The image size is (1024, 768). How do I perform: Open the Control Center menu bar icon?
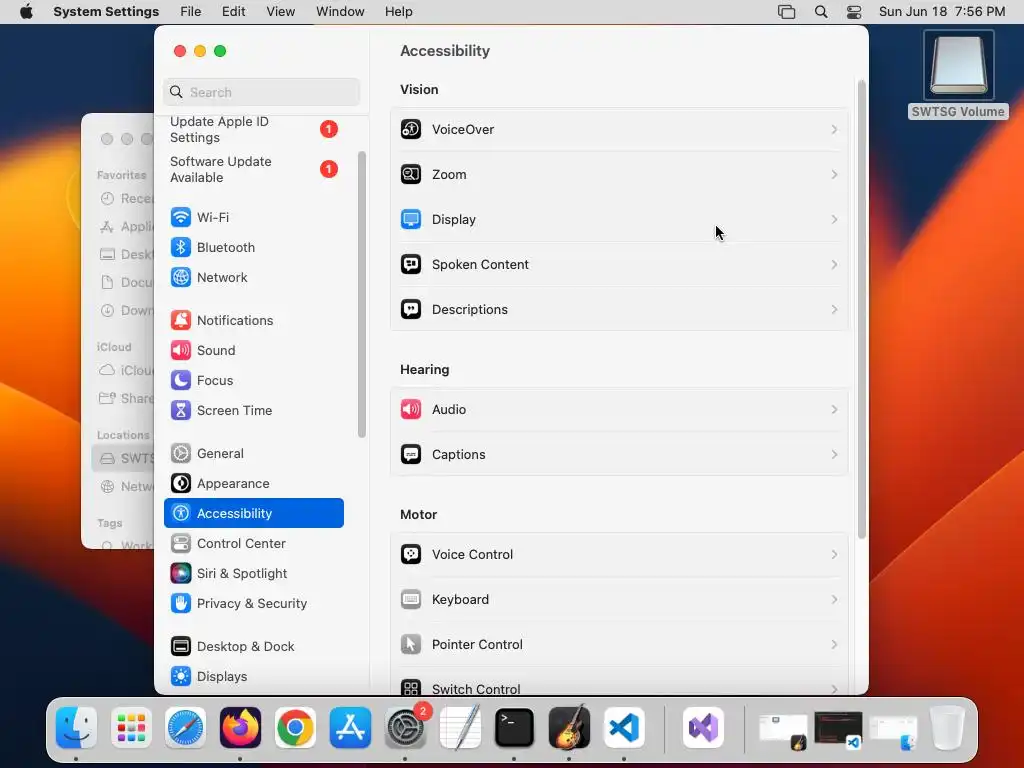pyautogui.click(x=854, y=12)
